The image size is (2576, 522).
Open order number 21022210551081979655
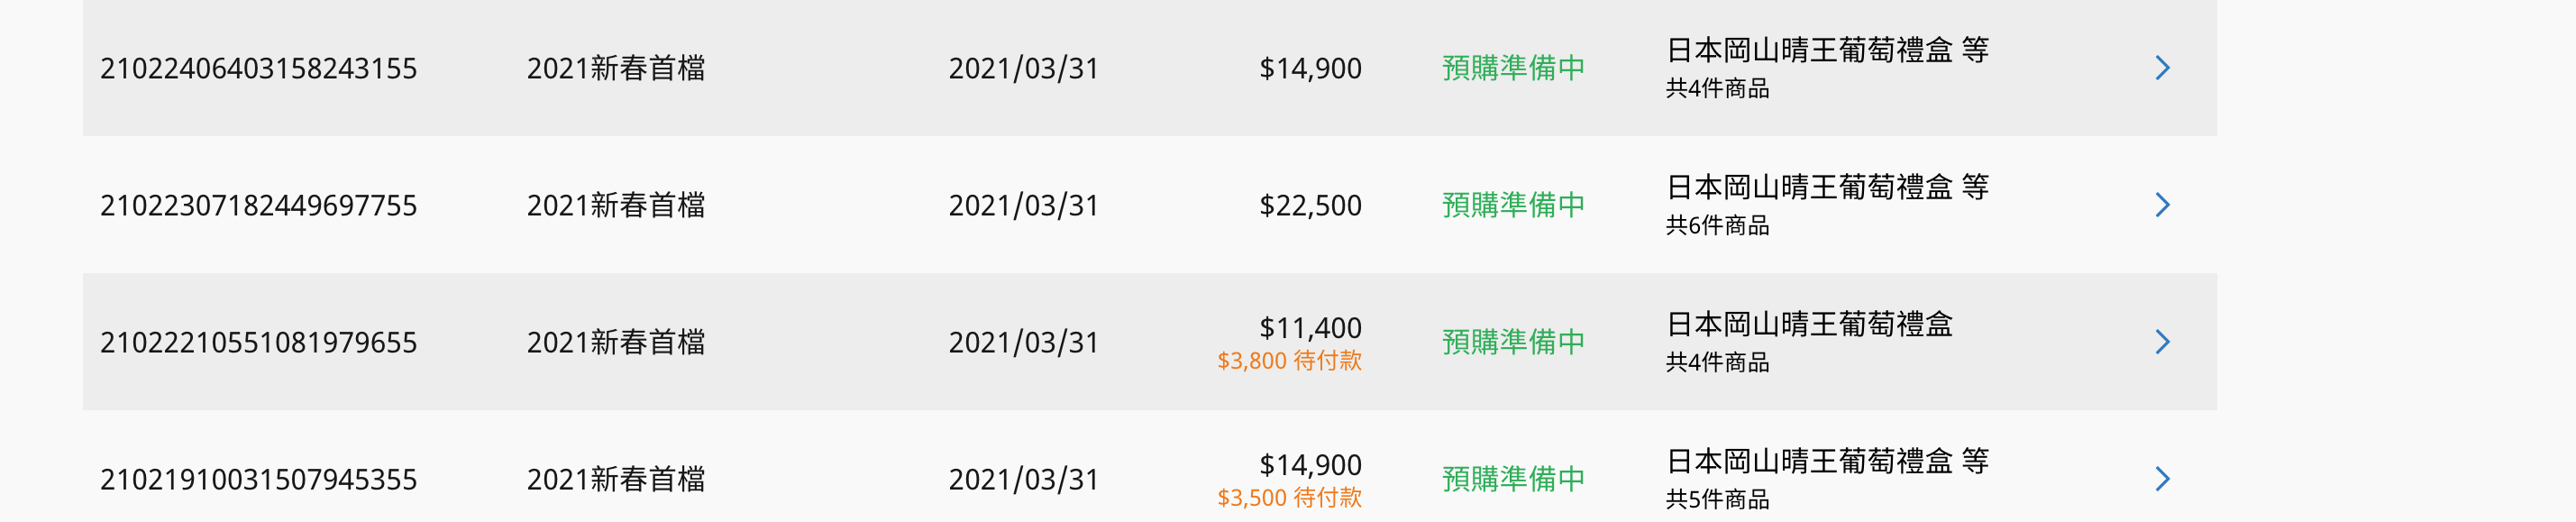[258, 342]
